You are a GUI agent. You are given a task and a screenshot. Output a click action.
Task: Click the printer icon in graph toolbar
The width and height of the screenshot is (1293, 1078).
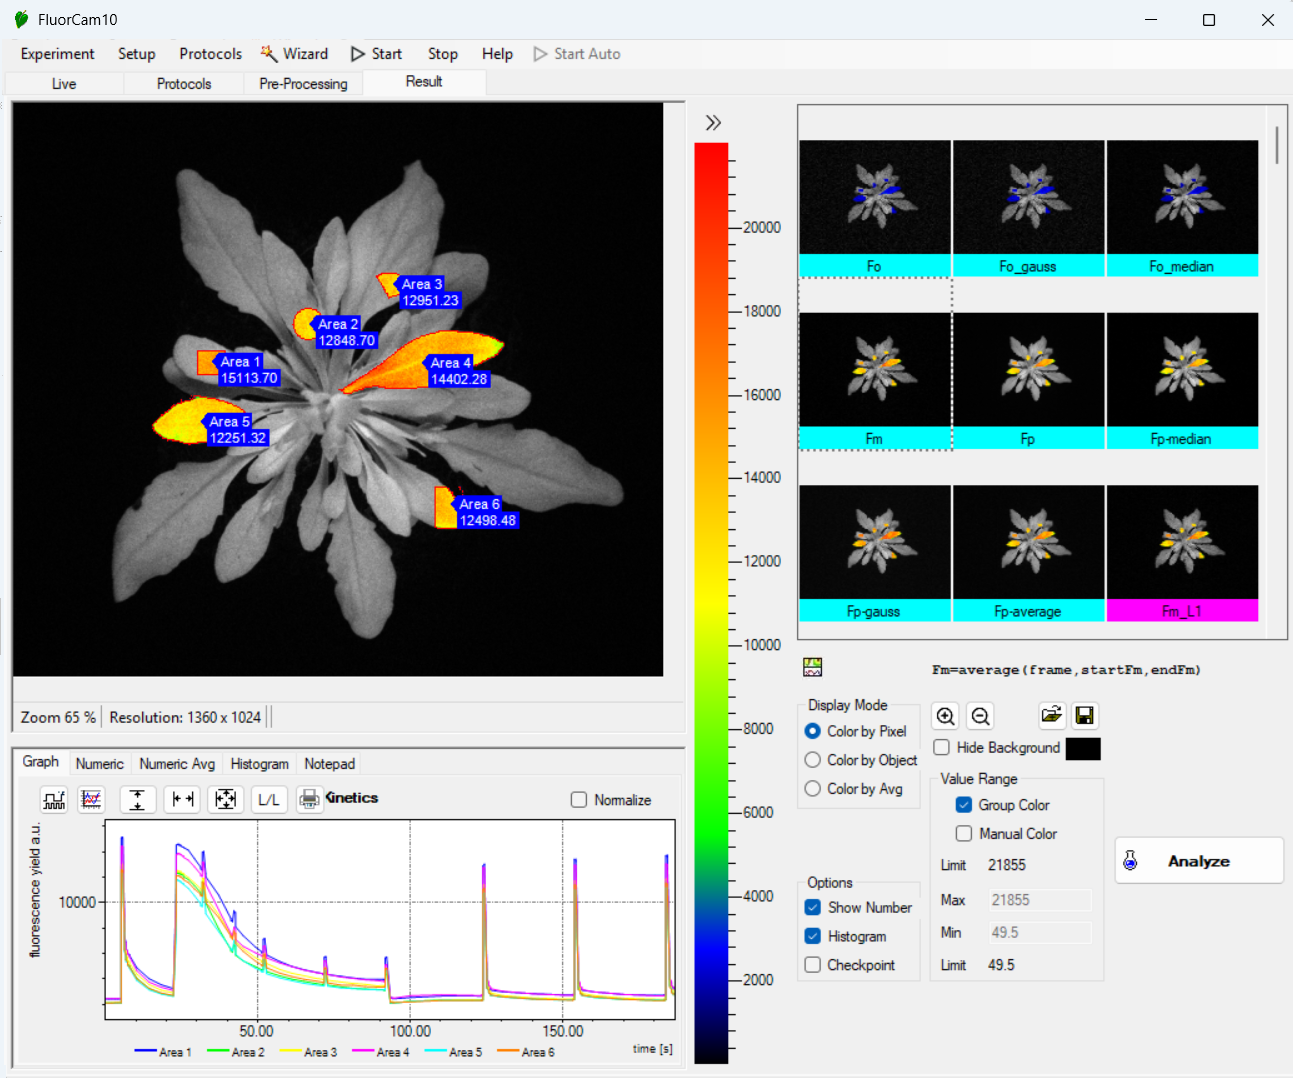(310, 800)
